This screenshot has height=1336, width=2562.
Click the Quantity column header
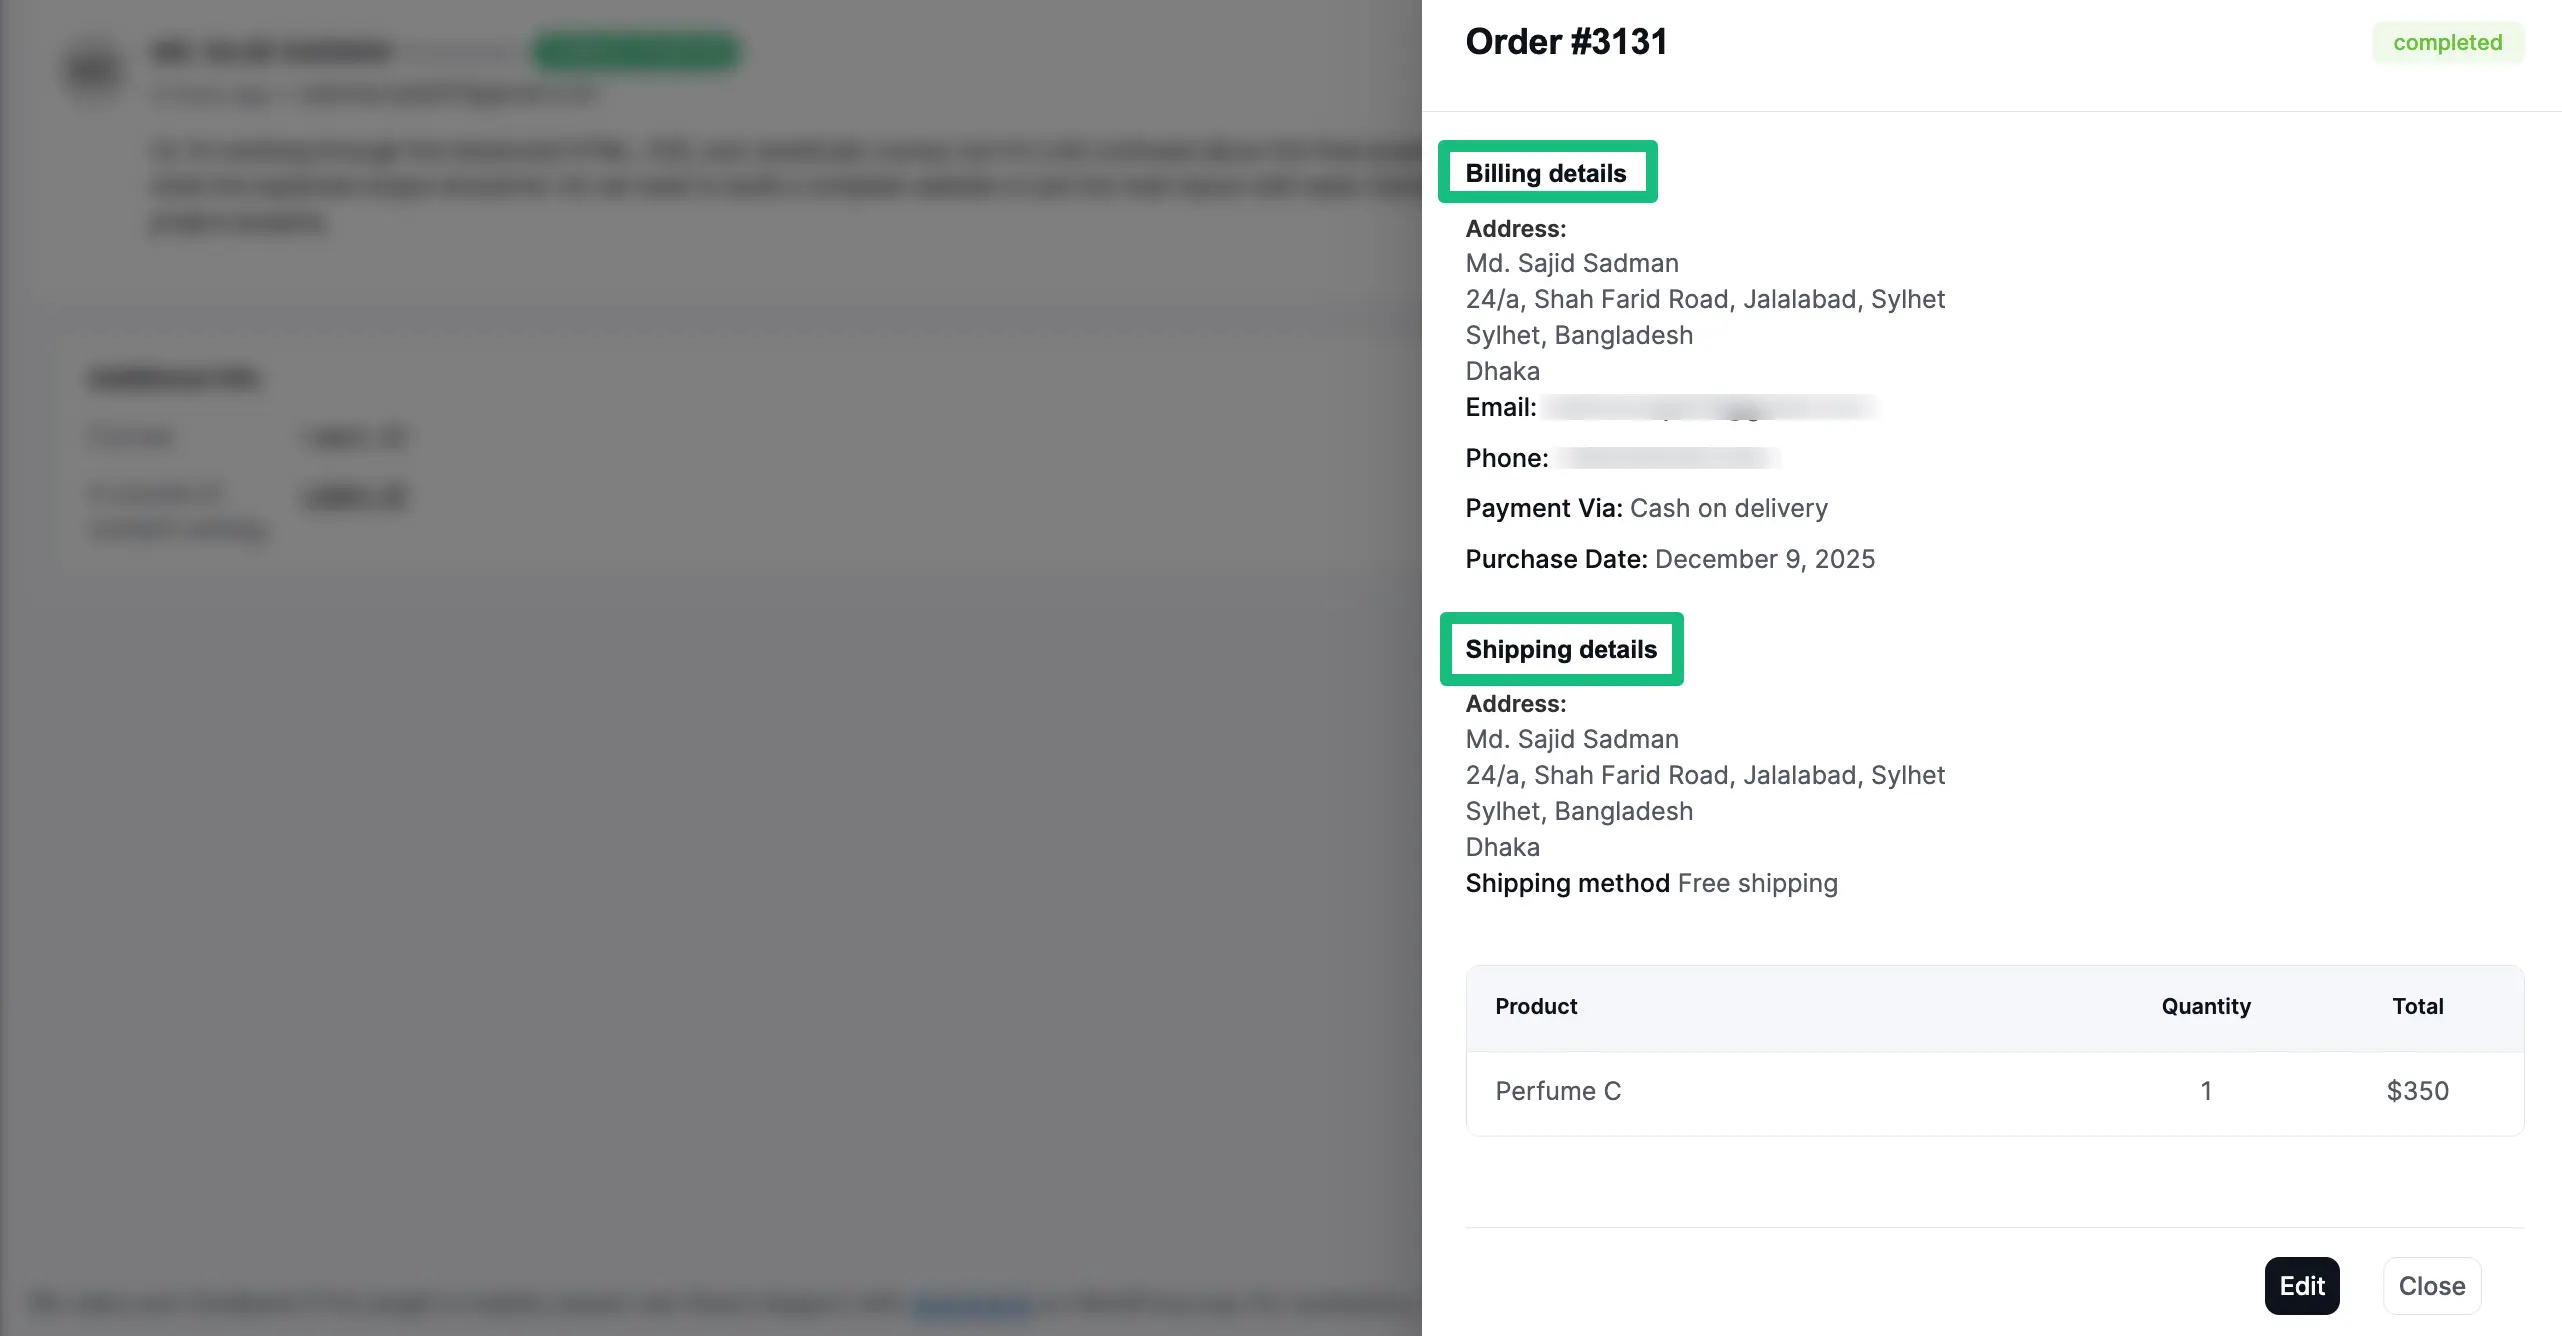2205,1007
